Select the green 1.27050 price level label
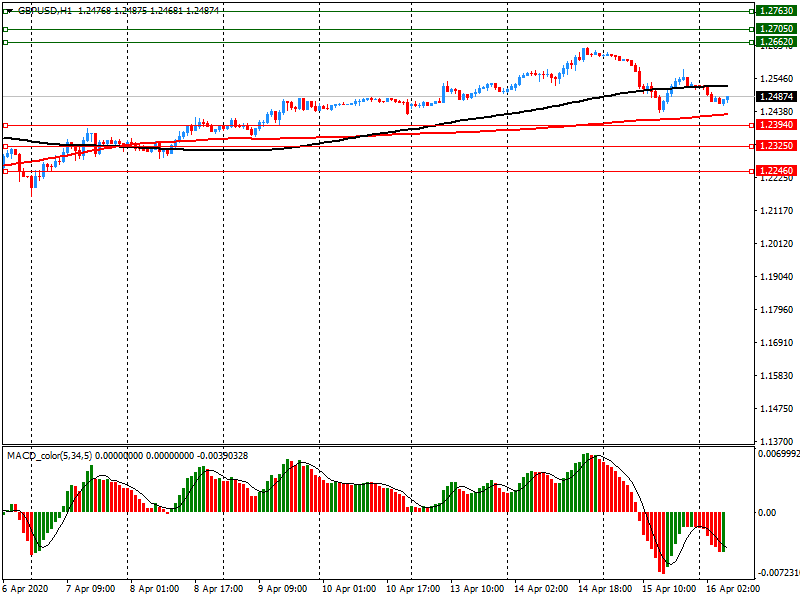Image resolution: width=800 pixels, height=600 pixels. (777, 29)
